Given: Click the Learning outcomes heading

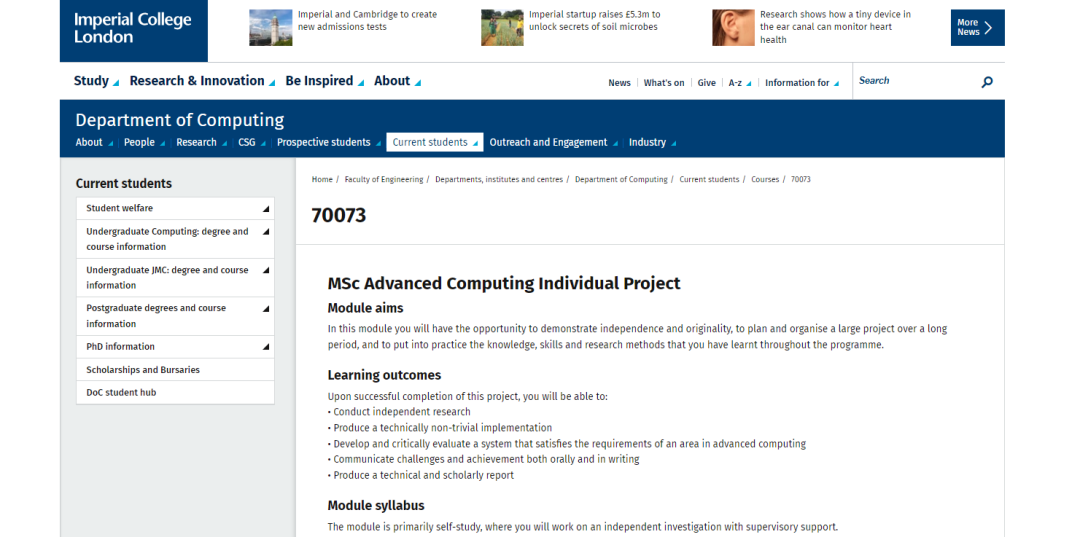Looking at the screenshot, I should pos(384,375).
